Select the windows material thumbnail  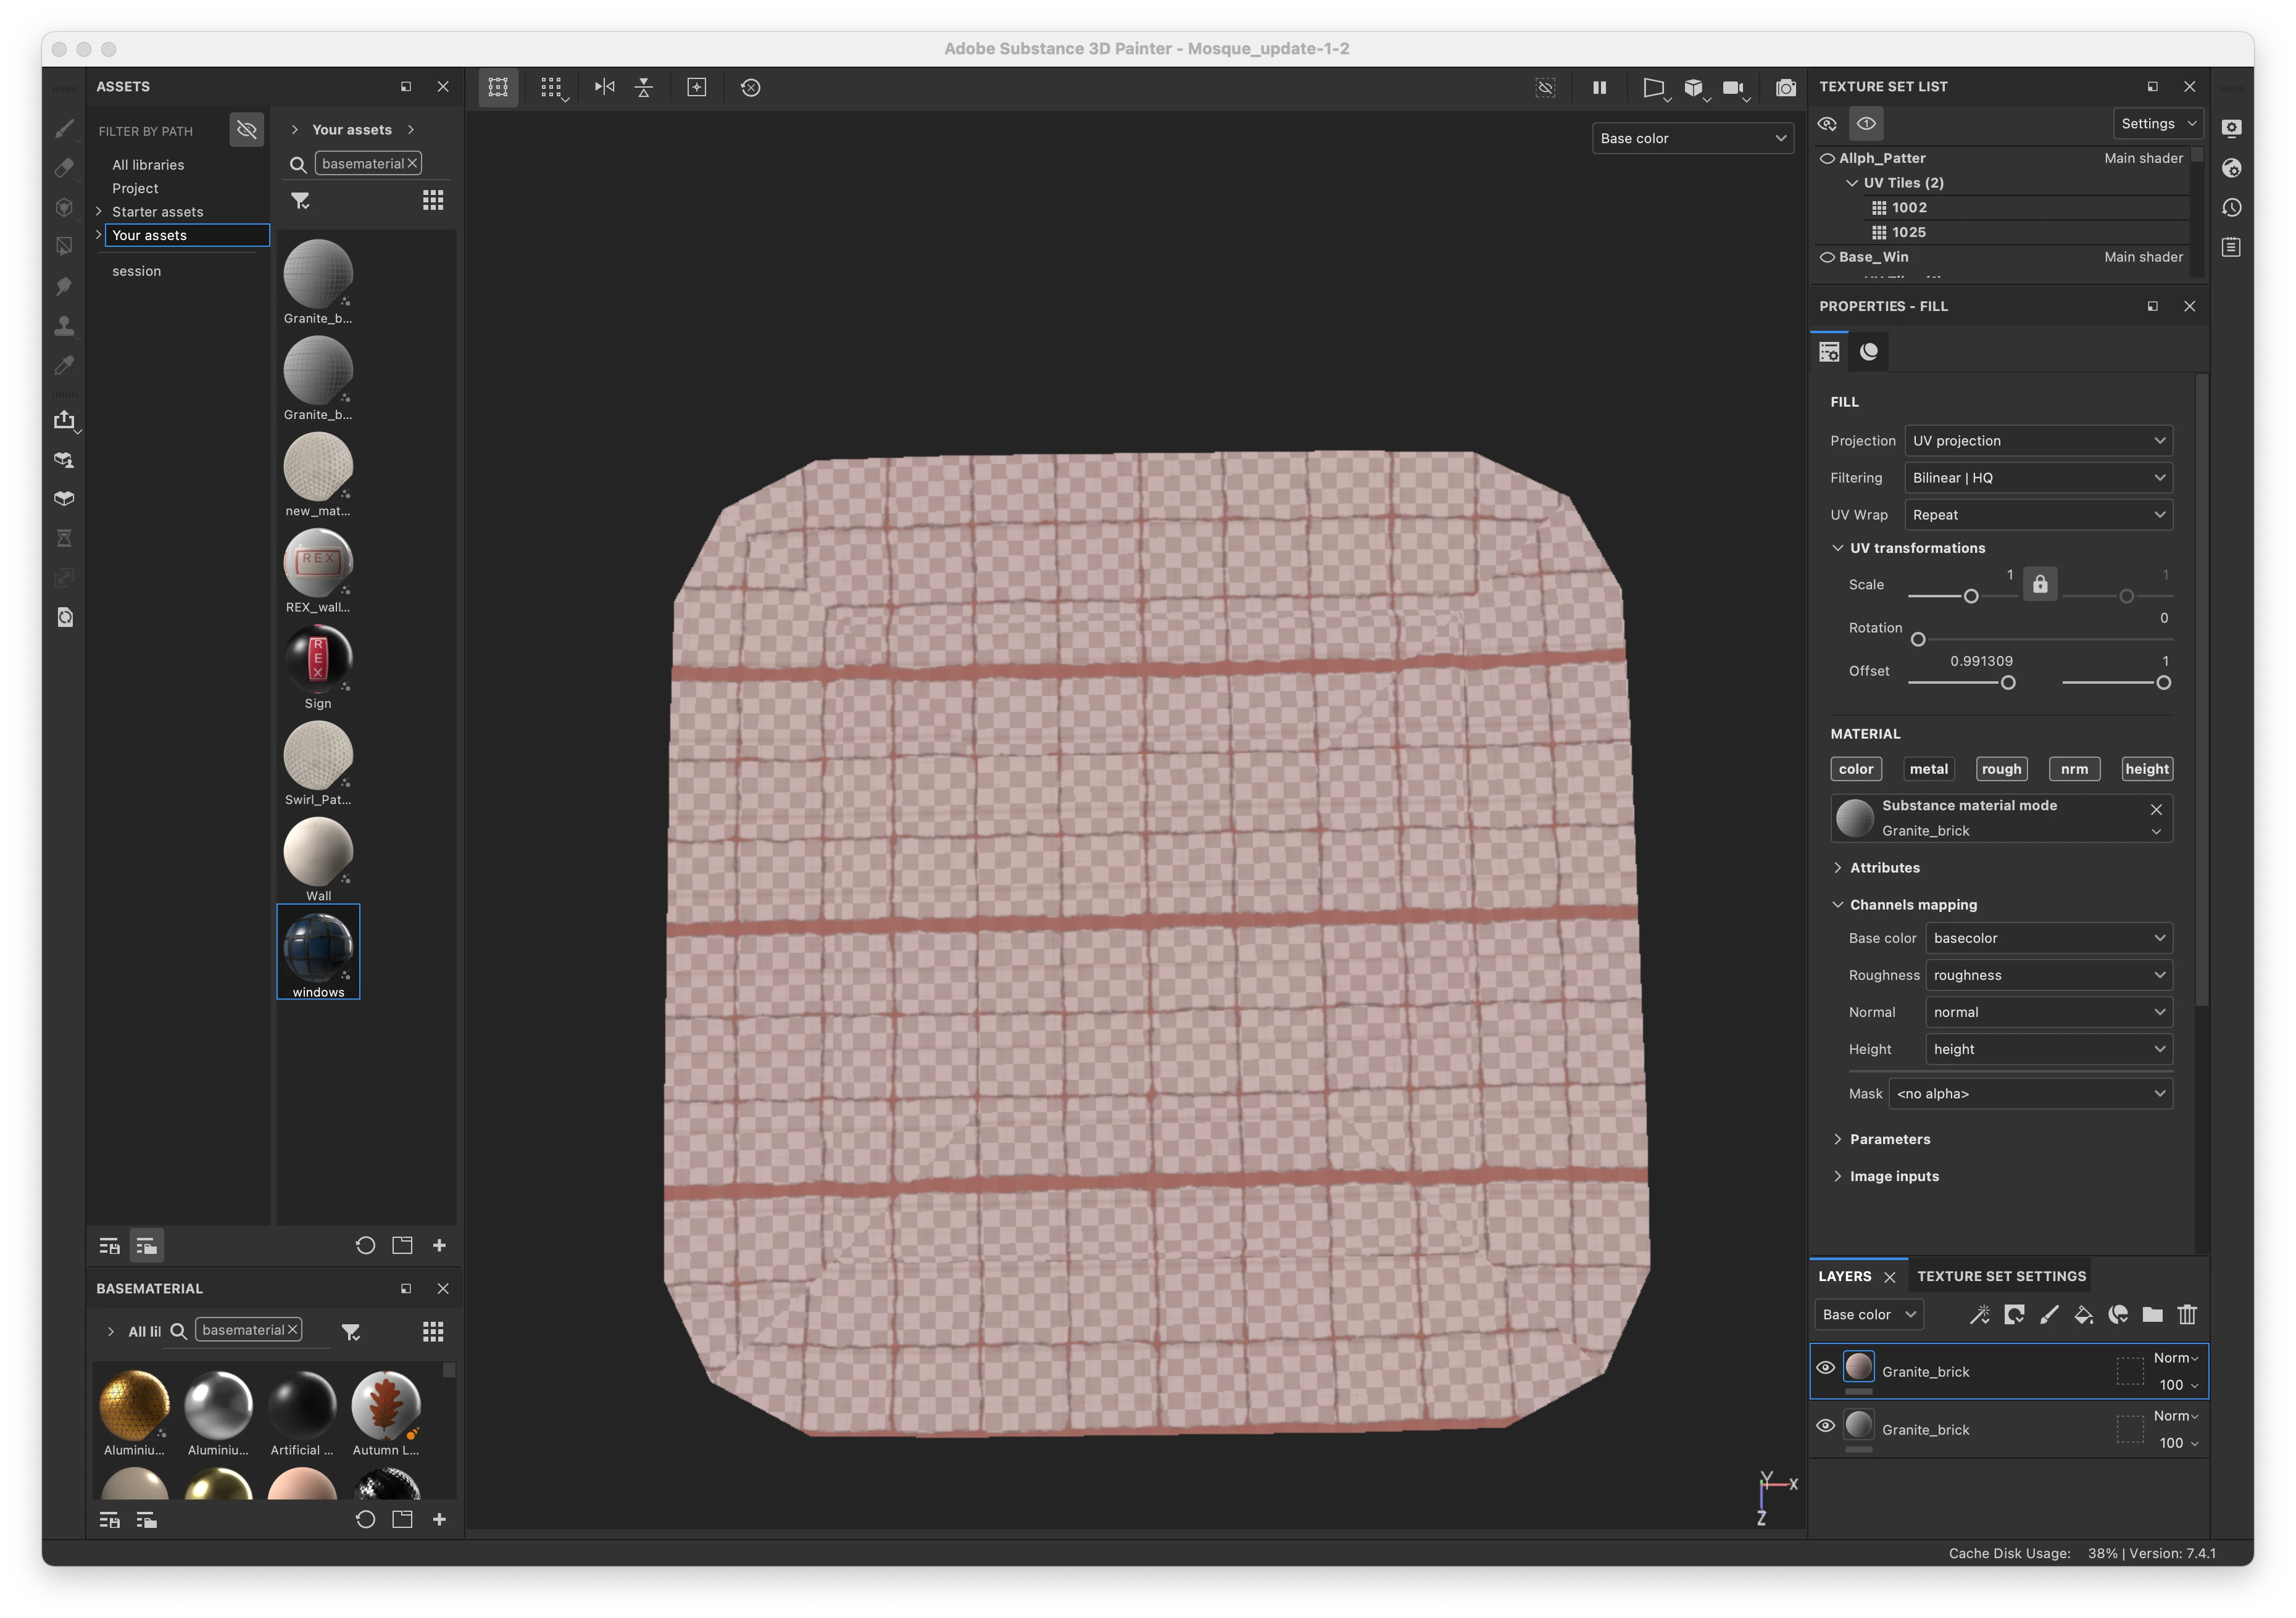pyautogui.click(x=318, y=947)
